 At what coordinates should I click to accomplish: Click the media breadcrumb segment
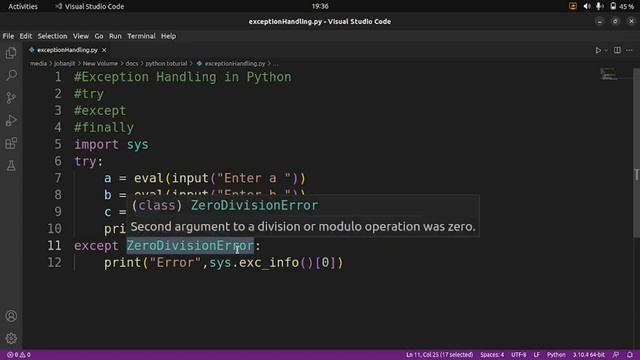[x=38, y=64]
